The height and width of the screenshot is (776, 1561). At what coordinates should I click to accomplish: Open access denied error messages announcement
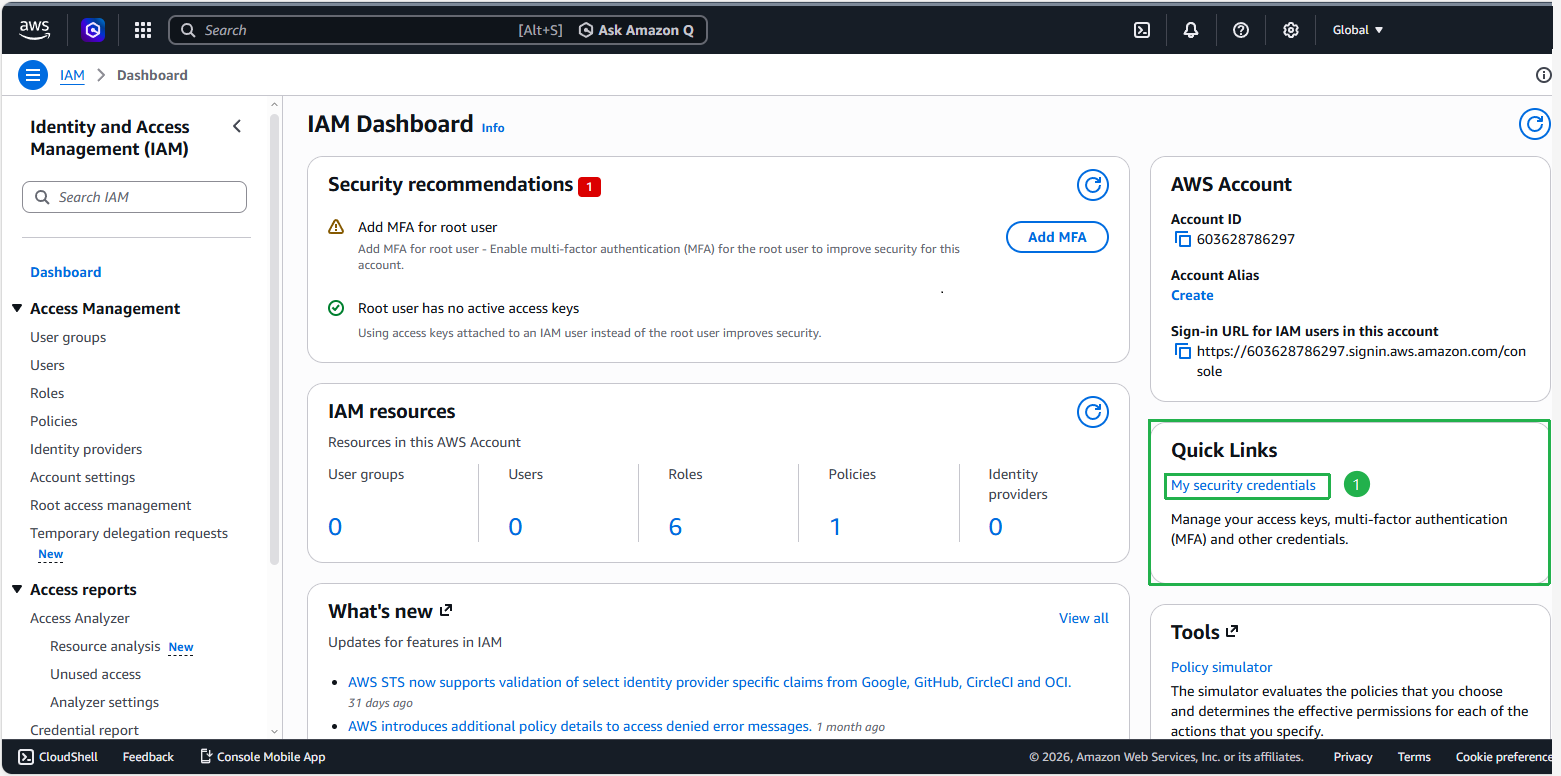[x=580, y=726]
